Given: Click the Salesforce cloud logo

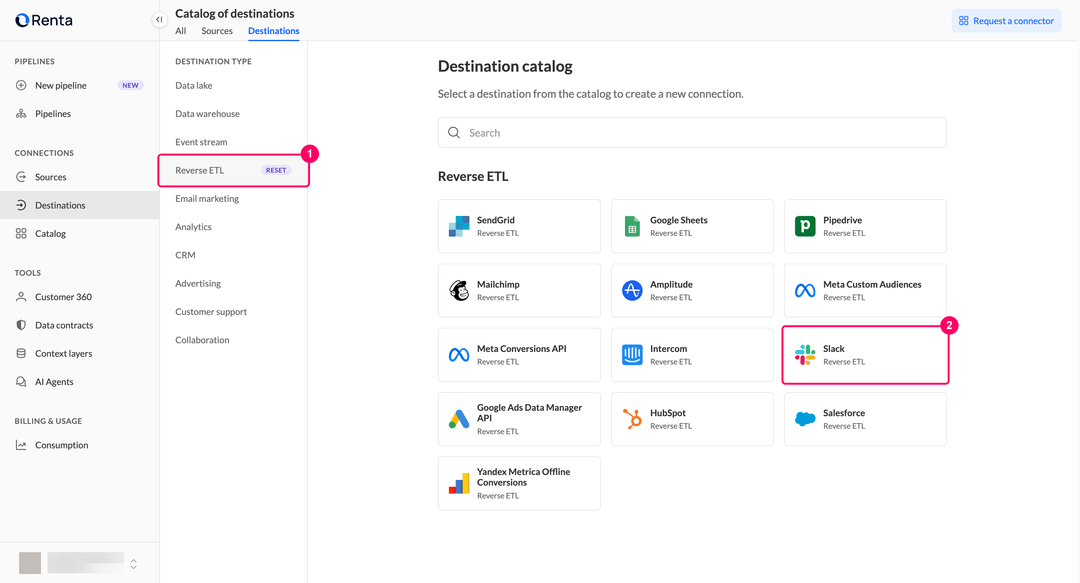Looking at the screenshot, I should tap(804, 419).
